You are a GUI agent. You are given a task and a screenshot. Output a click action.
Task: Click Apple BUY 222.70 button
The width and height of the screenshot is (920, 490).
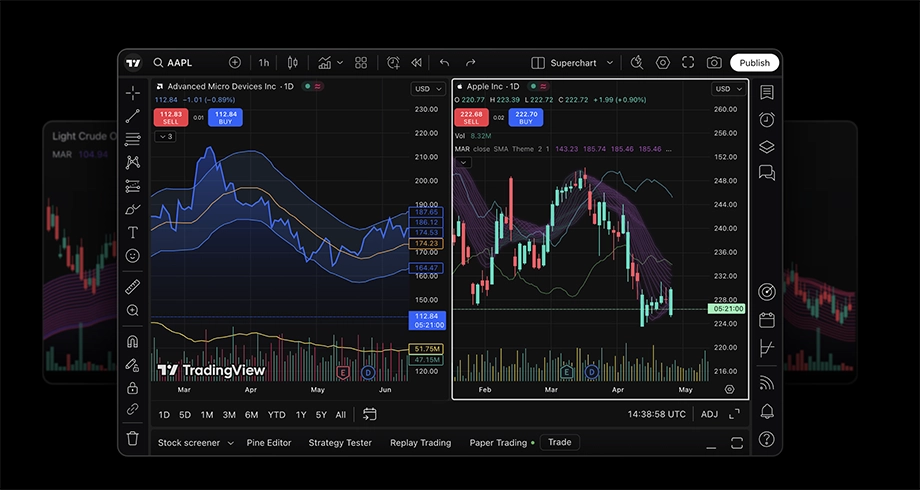click(526, 117)
